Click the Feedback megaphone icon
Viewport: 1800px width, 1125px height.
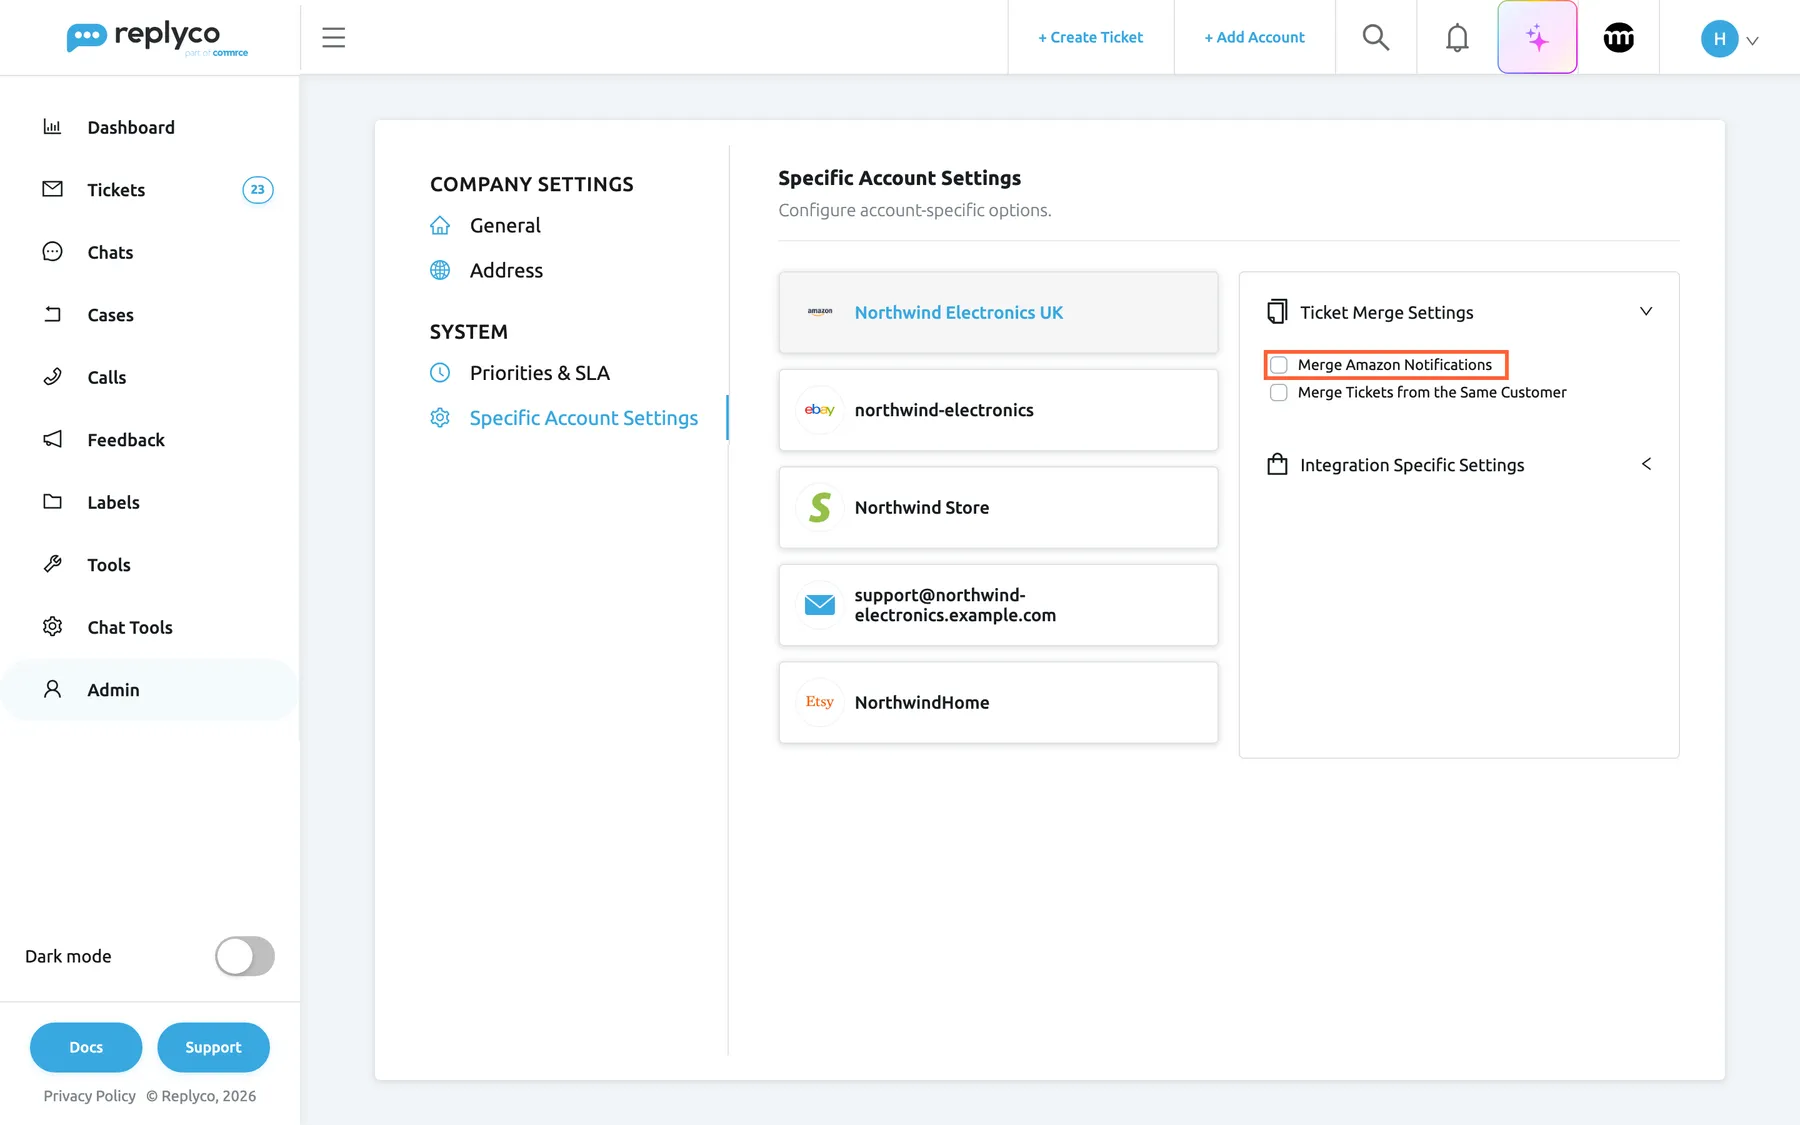[52, 439]
